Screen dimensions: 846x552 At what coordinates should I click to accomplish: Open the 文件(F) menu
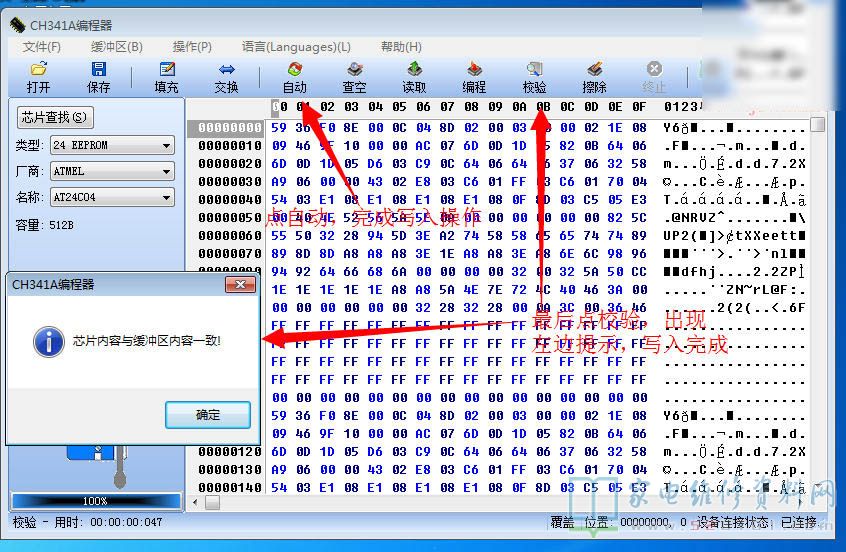click(42, 47)
